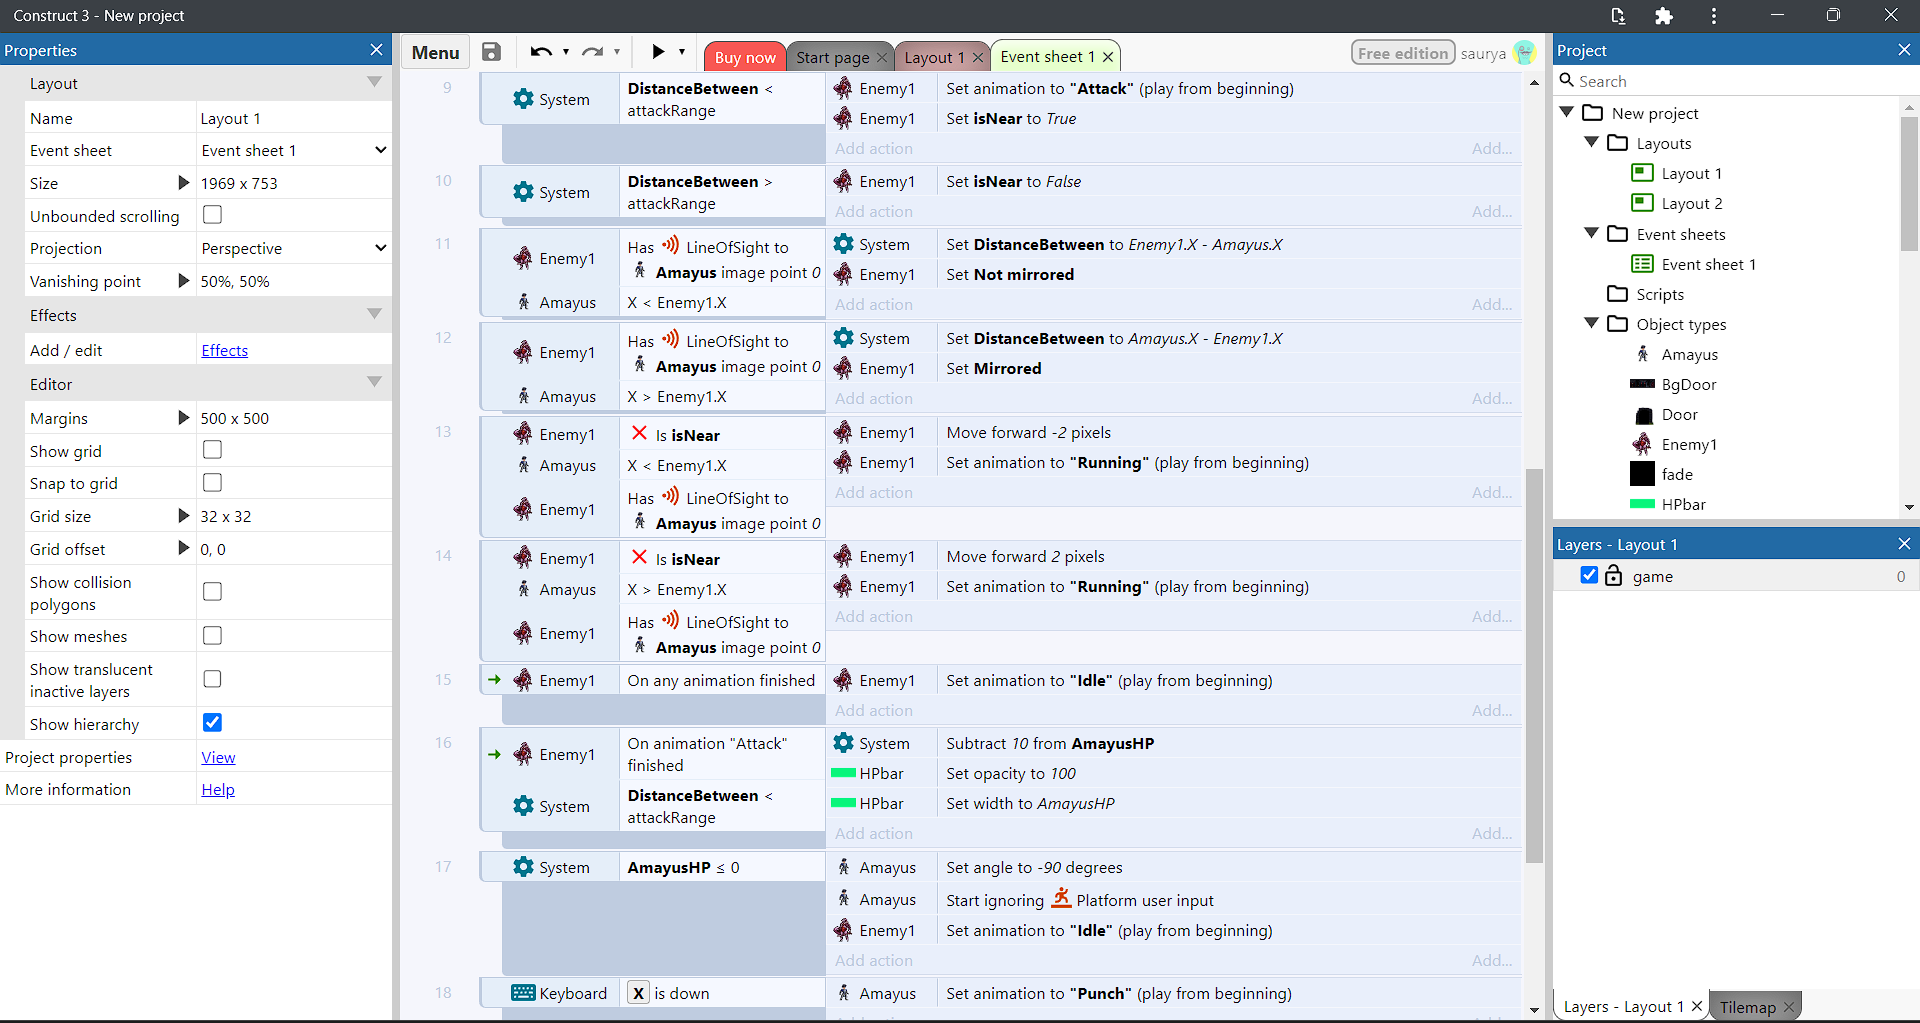Select the fade object black swatch
This screenshot has height=1023, width=1920.
pos(1642,474)
